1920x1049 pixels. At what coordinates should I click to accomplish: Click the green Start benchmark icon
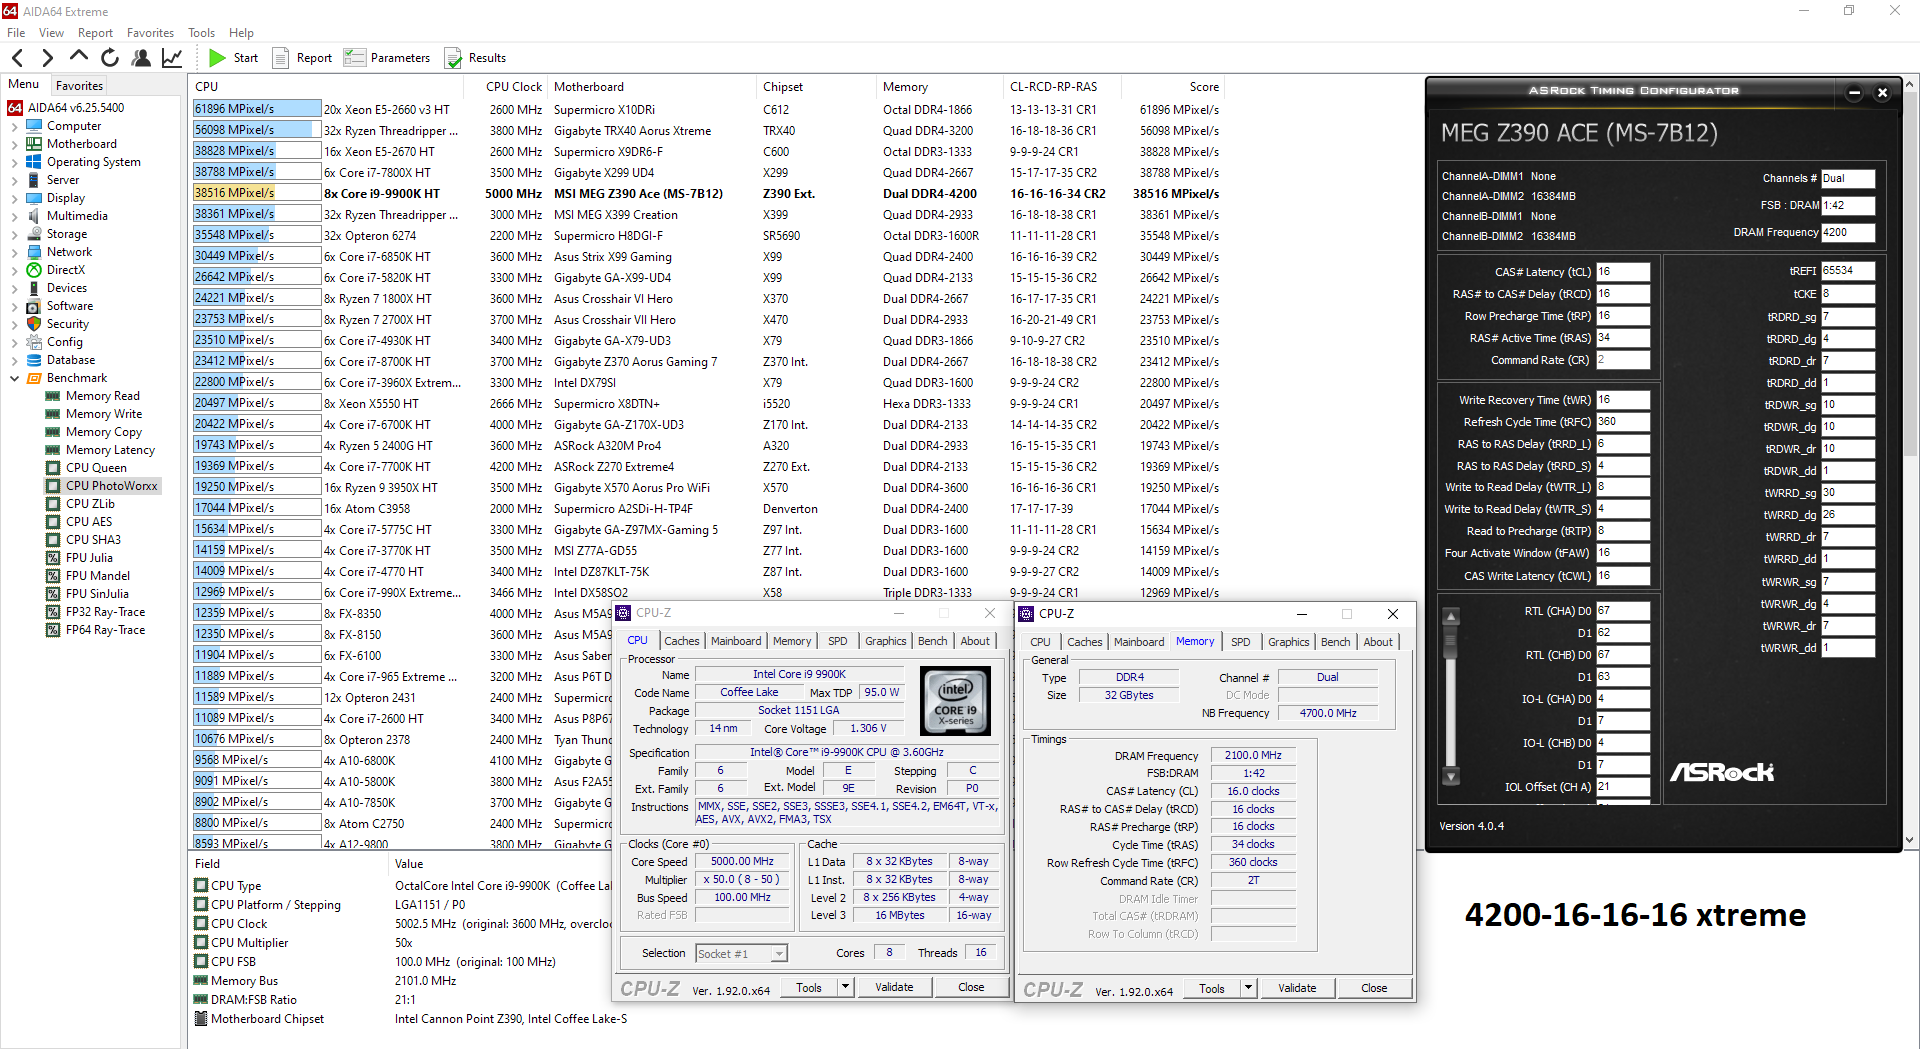tap(217, 58)
